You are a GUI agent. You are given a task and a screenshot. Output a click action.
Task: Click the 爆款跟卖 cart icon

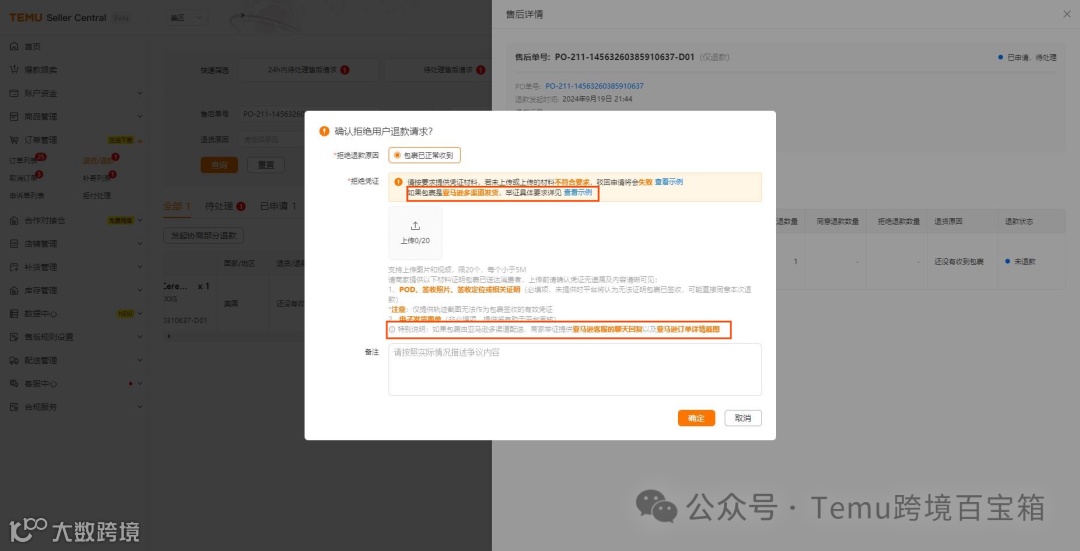pos(14,70)
